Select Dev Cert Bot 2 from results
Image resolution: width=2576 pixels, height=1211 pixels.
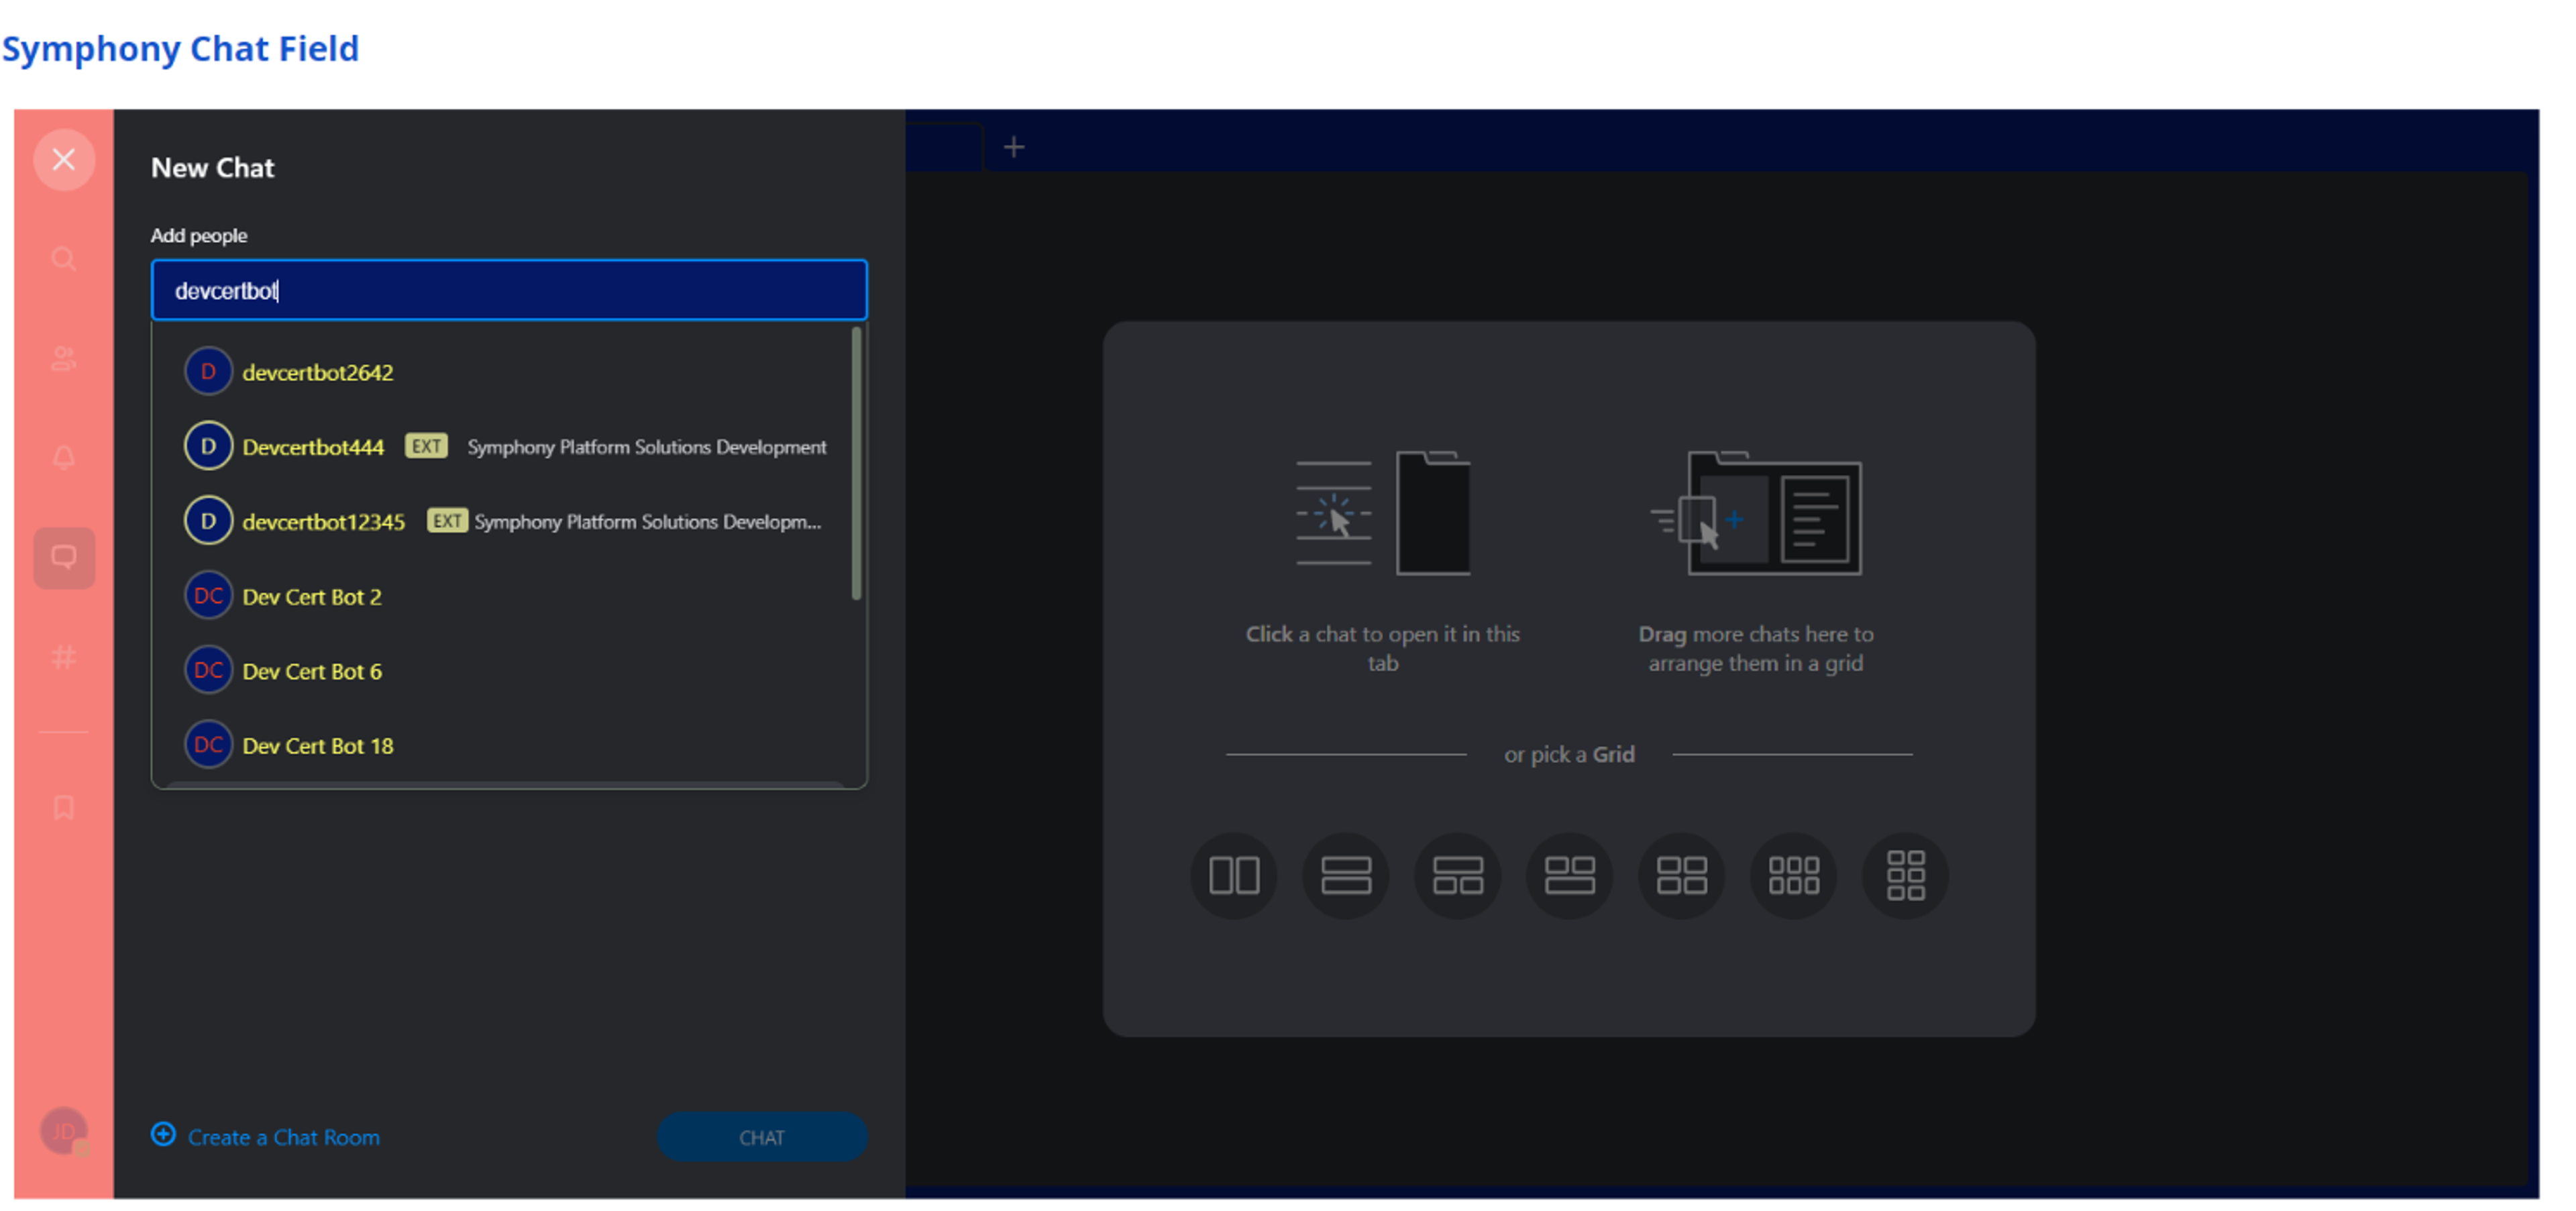509,596
